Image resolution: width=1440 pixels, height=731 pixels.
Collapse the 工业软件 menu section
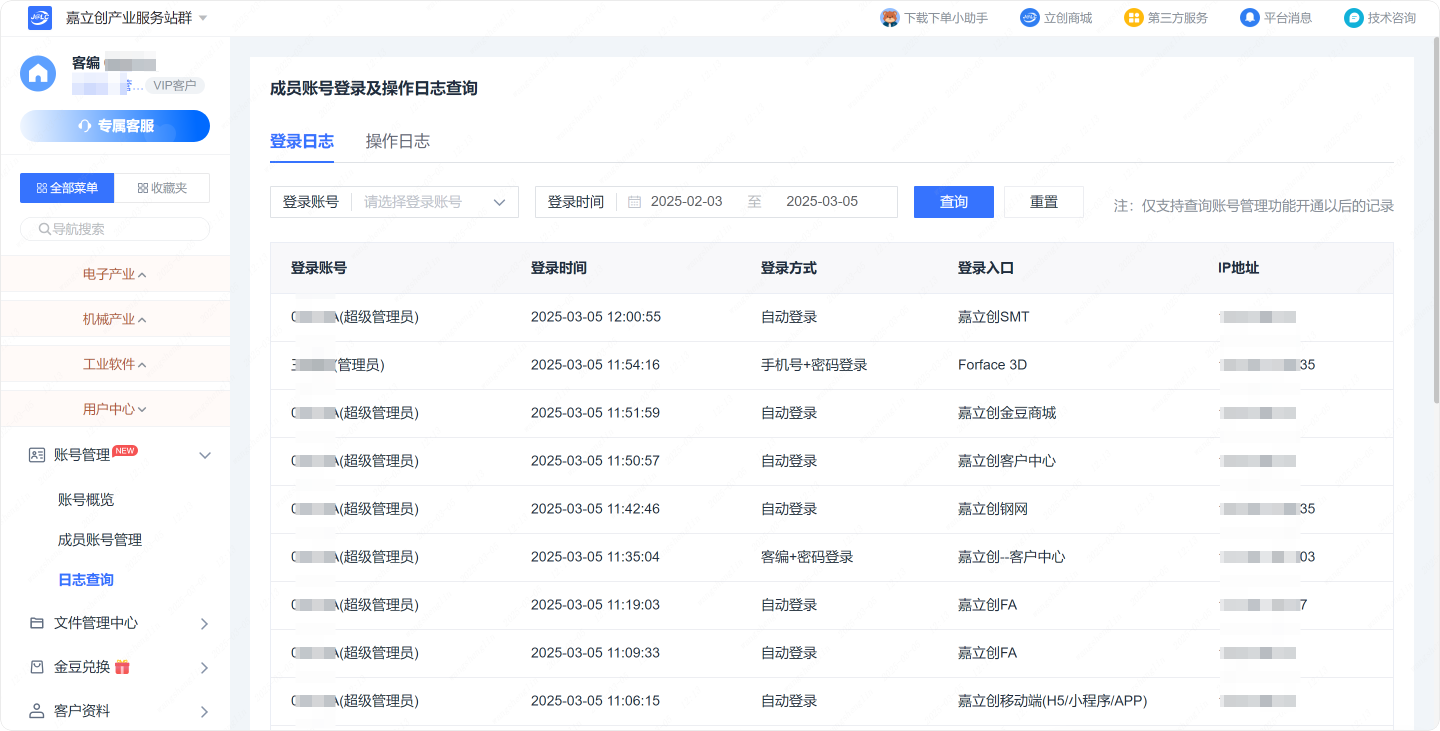[x=115, y=364]
